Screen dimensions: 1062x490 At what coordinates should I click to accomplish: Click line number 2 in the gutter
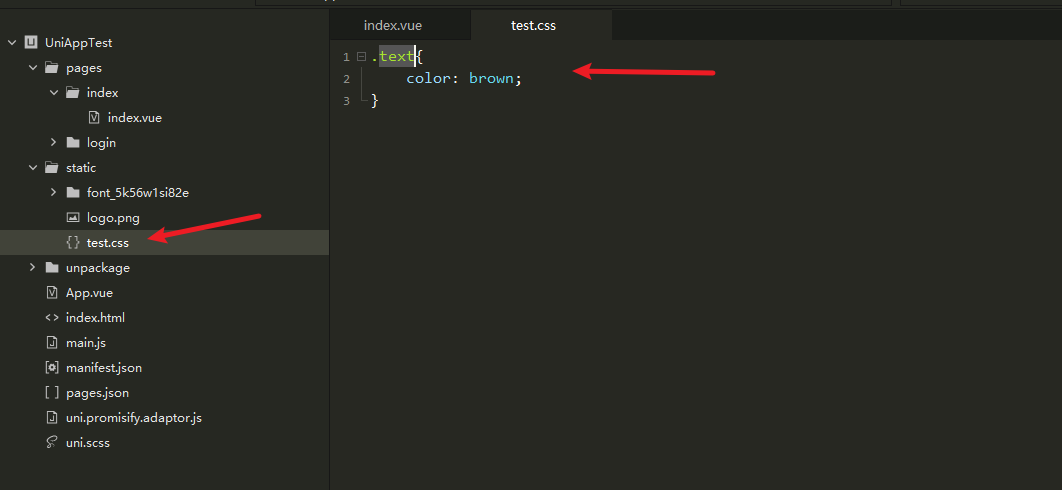click(x=346, y=79)
